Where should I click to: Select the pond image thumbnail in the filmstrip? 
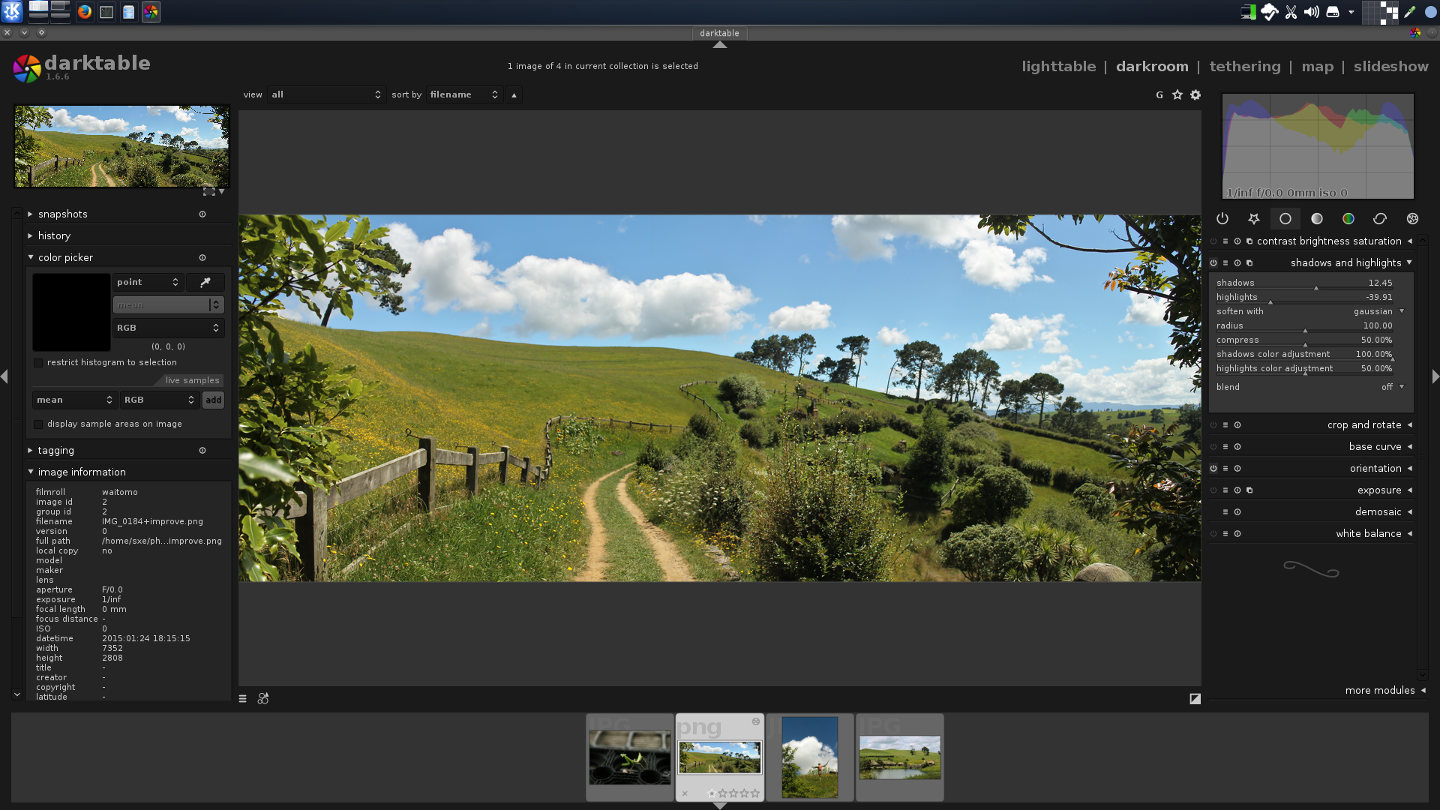[x=899, y=757]
